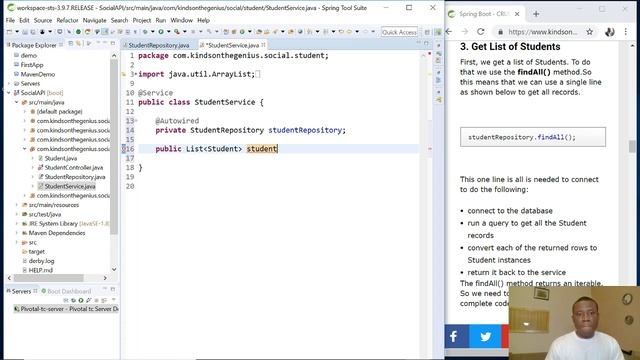Maximize the editor area
The height and width of the screenshot is (360, 640).
tap(426, 43)
